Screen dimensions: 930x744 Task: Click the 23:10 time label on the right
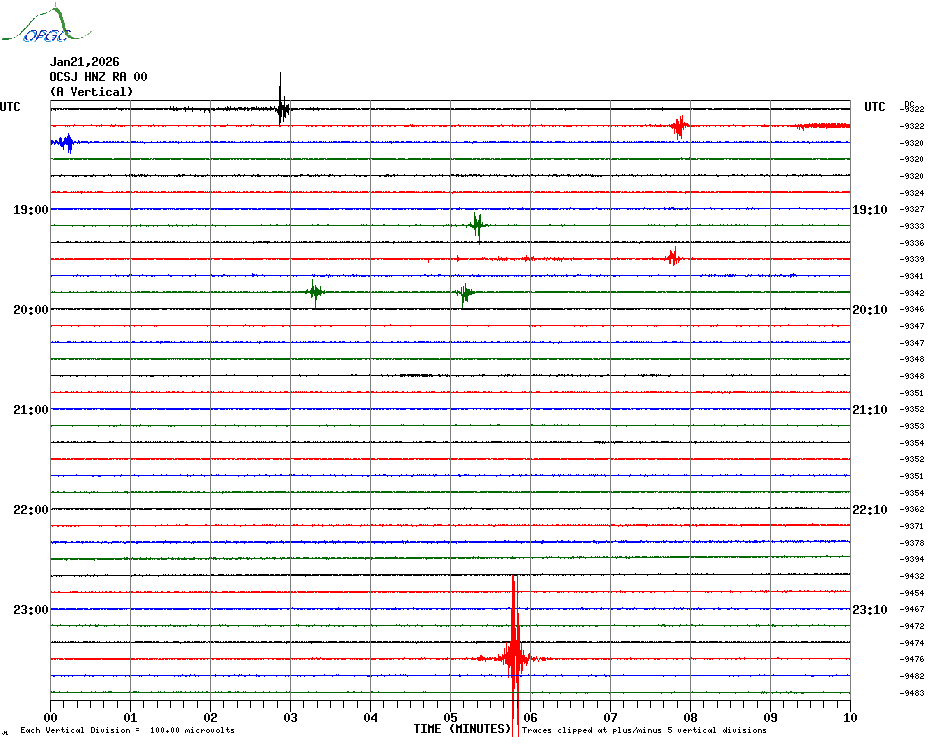[868, 610]
